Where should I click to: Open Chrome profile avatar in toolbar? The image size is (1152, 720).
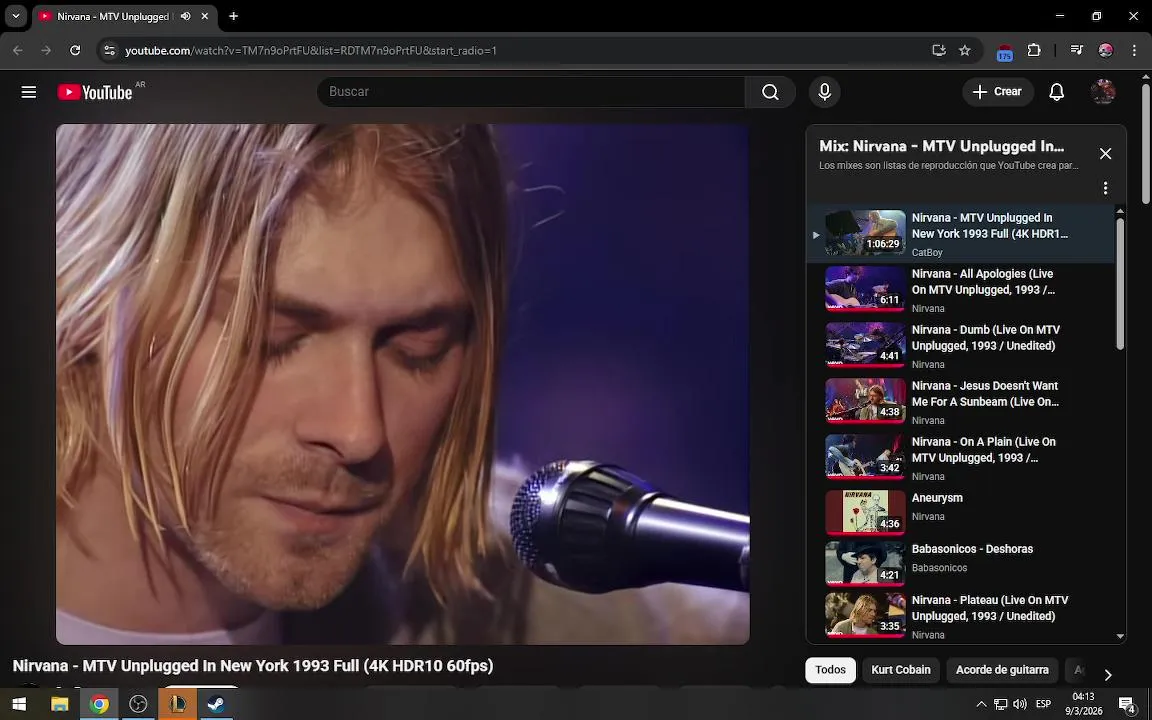click(1106, 50)
